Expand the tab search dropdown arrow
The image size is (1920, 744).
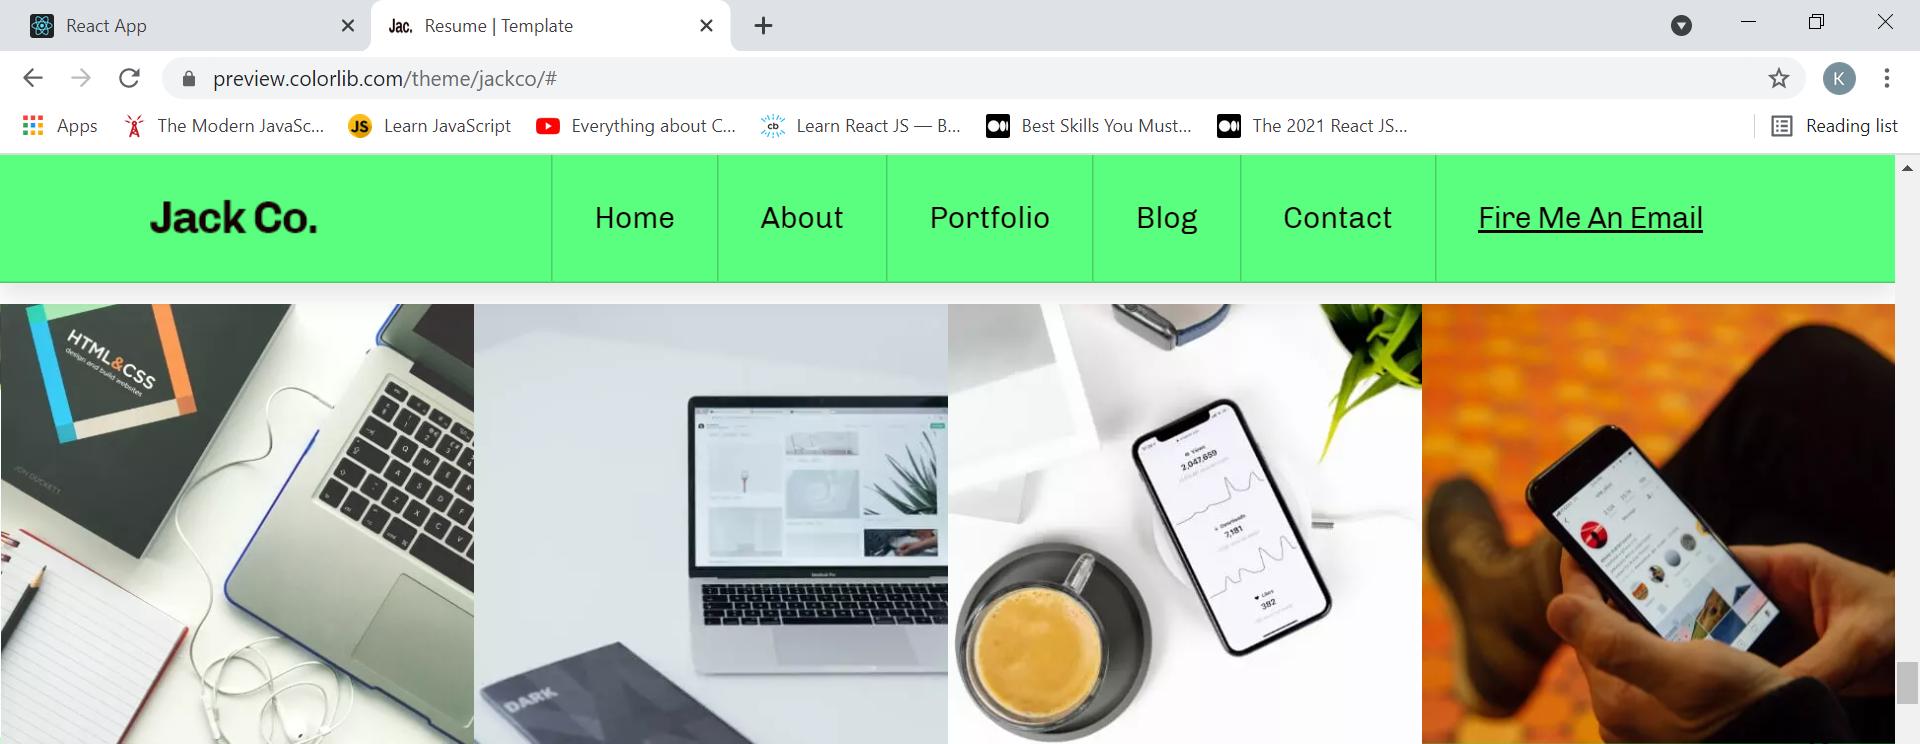(1681, 26)
